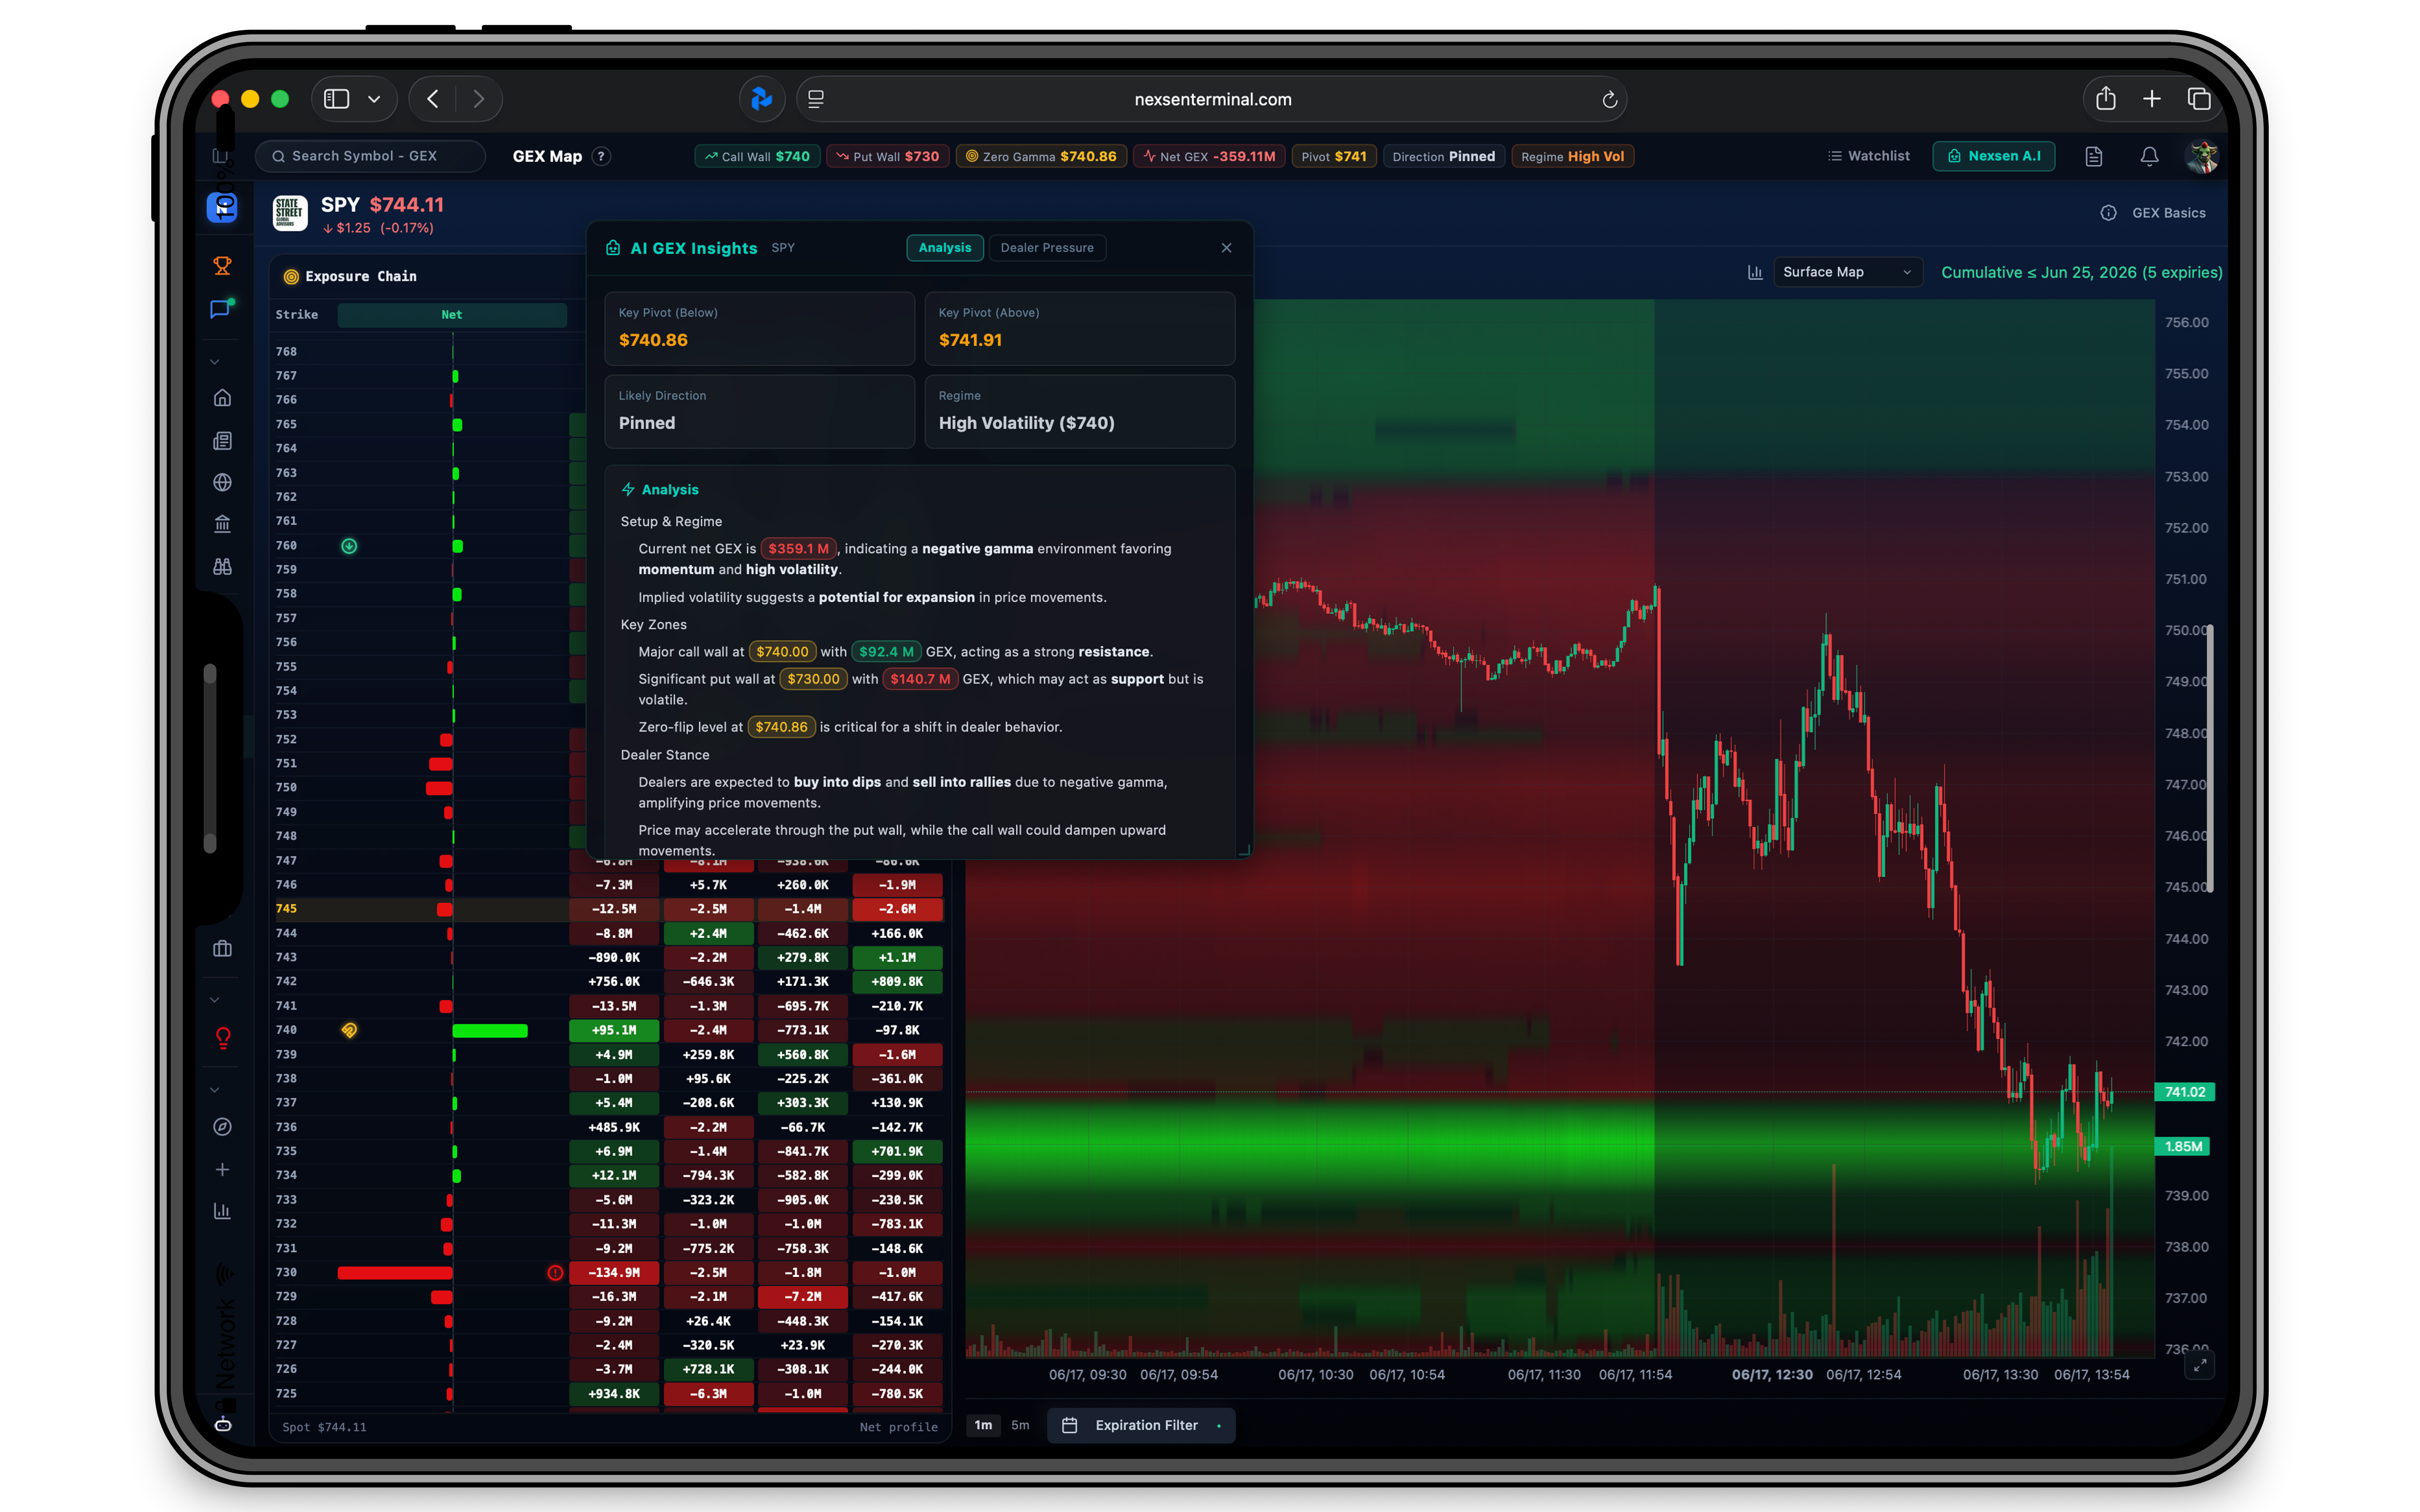Close the AI GEX Insights panel

[x=1226, y=248]
